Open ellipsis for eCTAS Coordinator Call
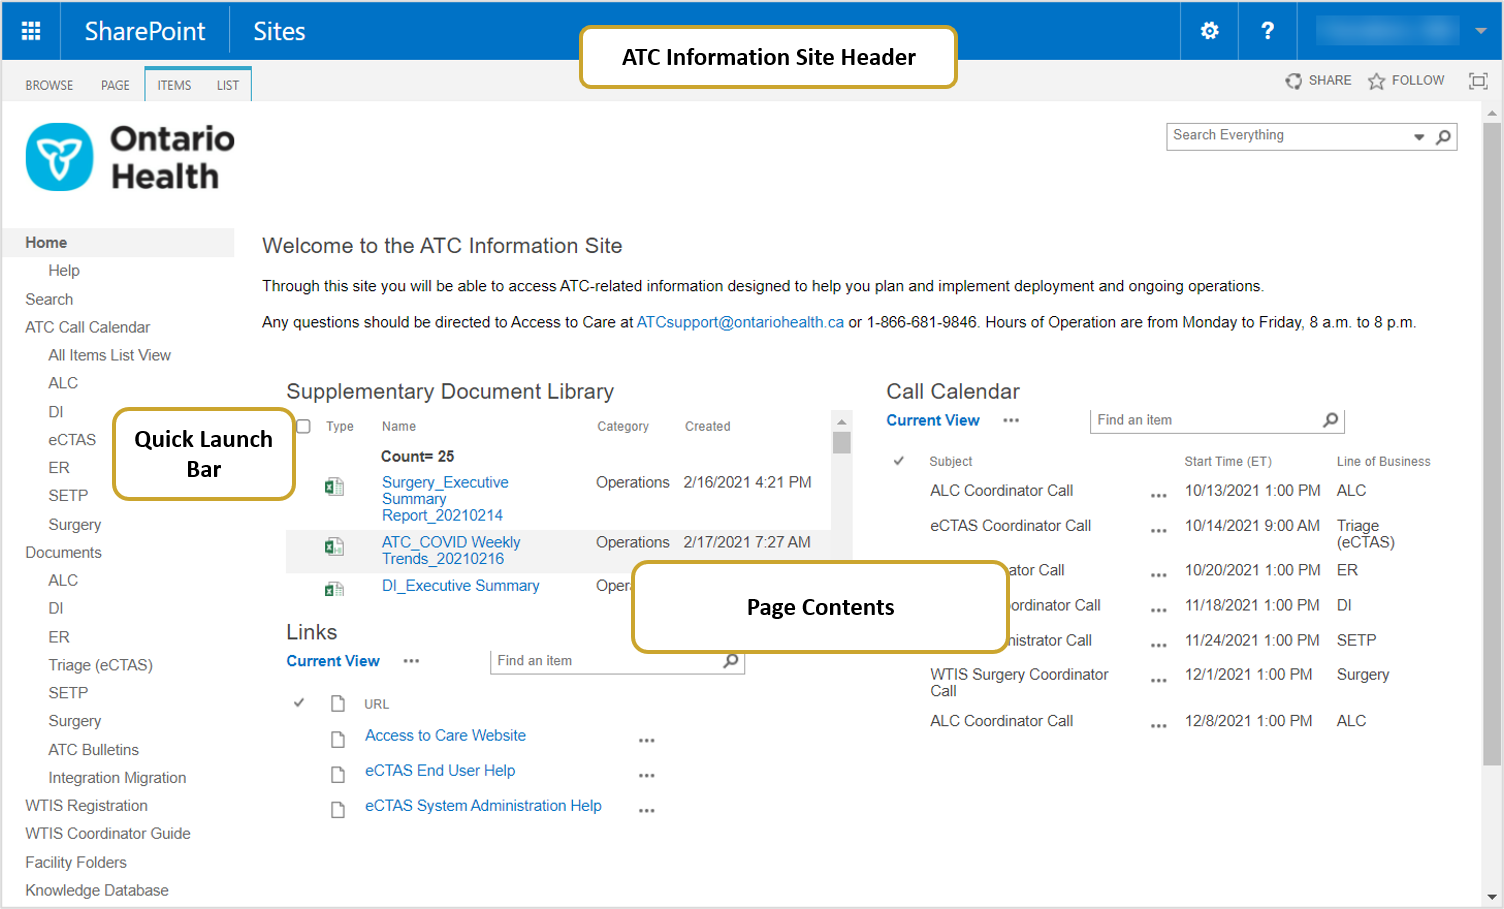 pos(1158,531)
